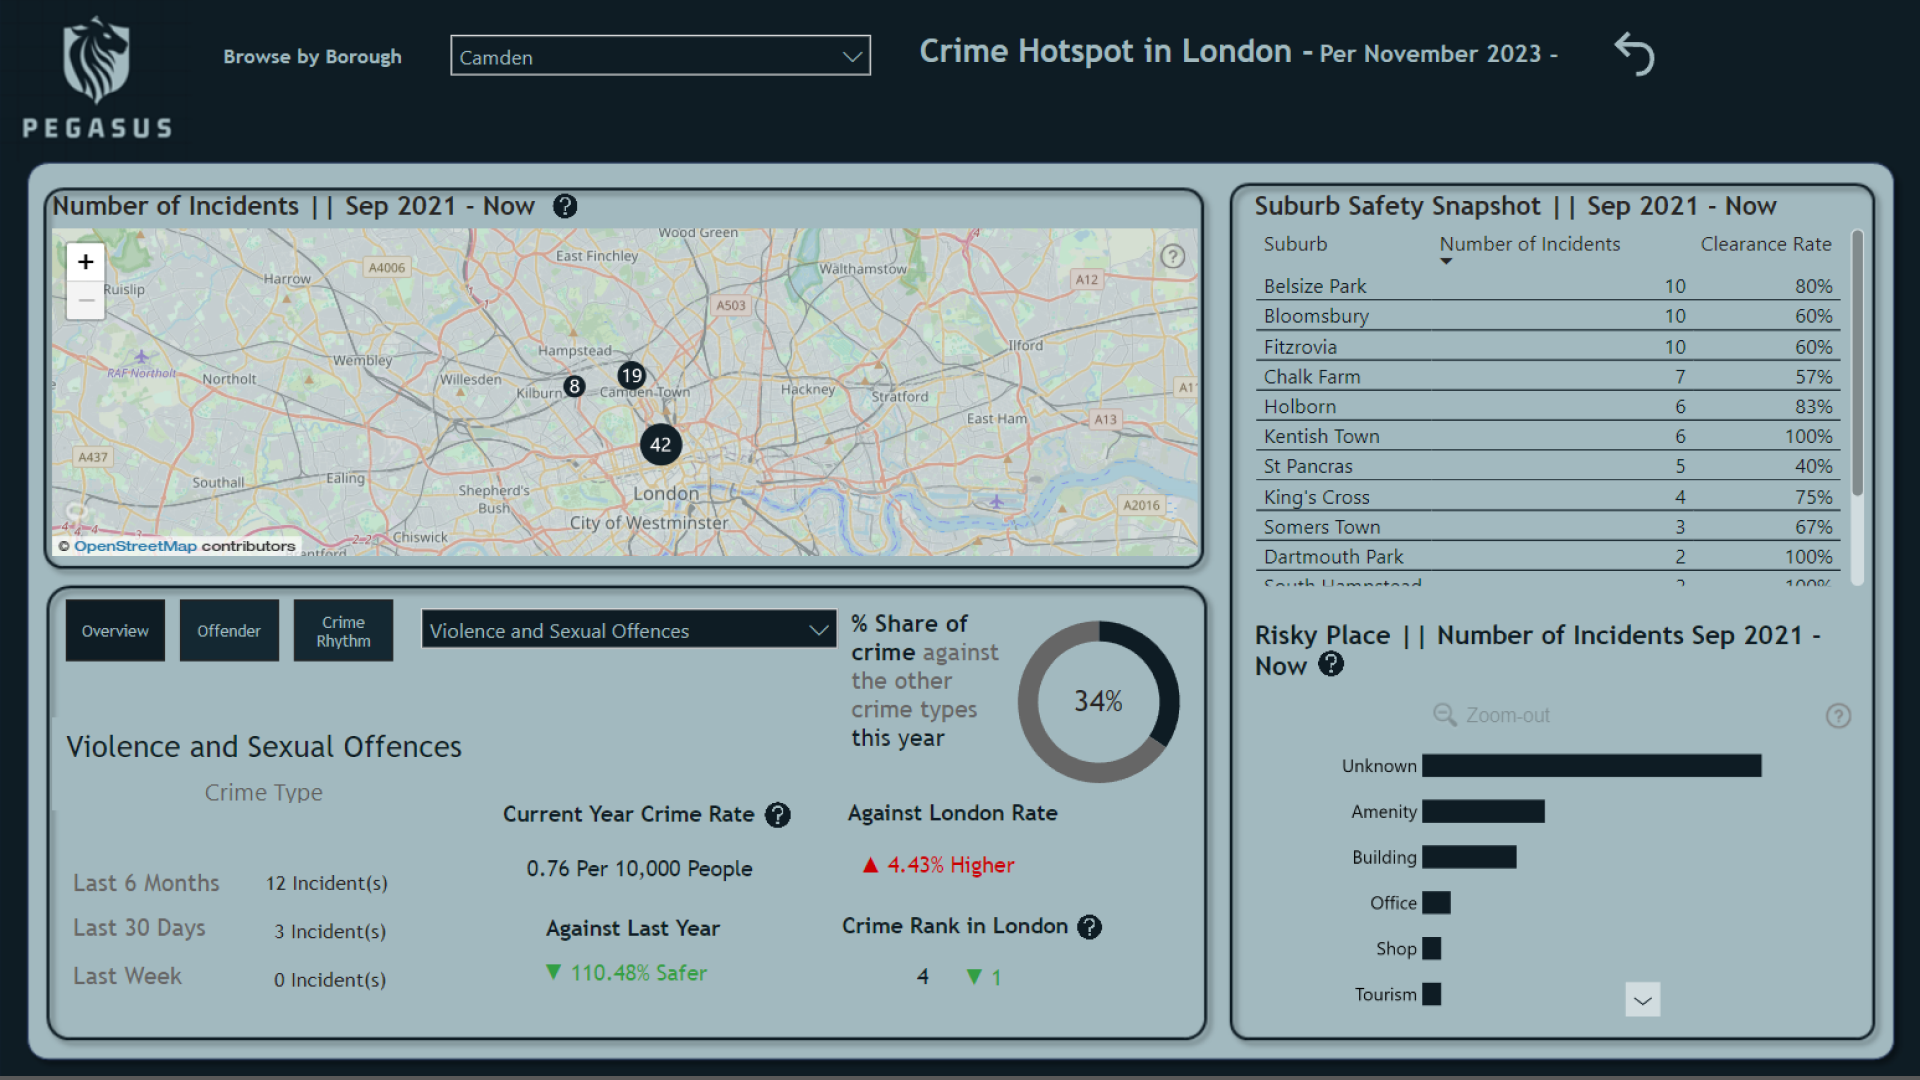The width and height of the screenshot is (1920, 1080).
Task: Click the Last 30 Days label
Action: (x=139, y=929)
